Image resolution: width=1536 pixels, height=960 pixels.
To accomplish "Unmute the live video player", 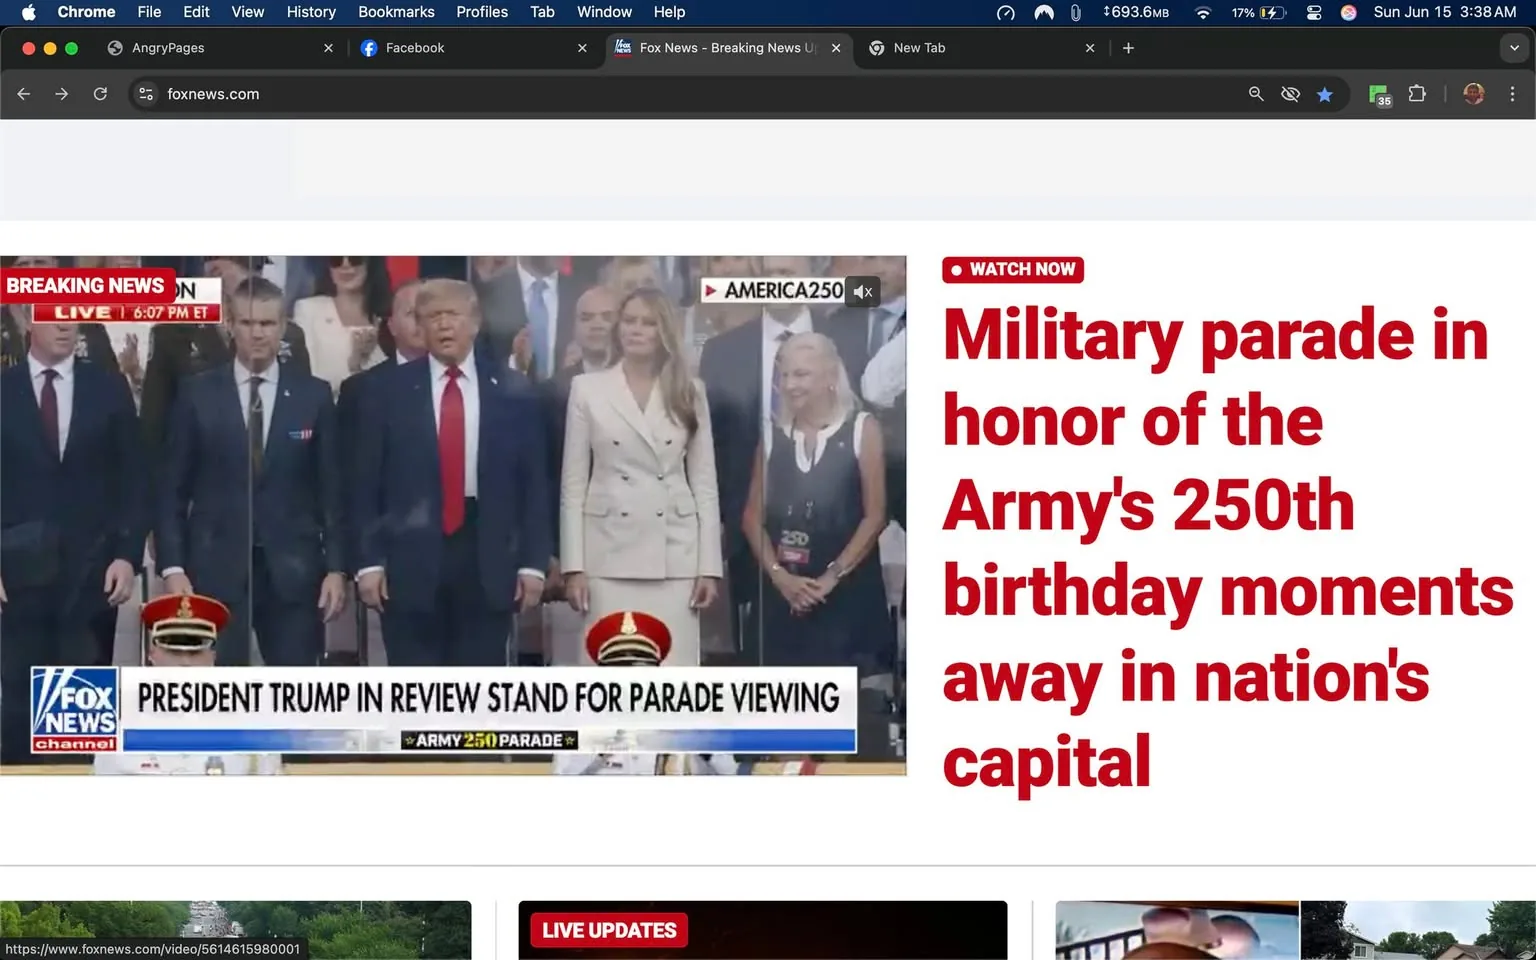I will pyautogui.click(x=862, y=291).
